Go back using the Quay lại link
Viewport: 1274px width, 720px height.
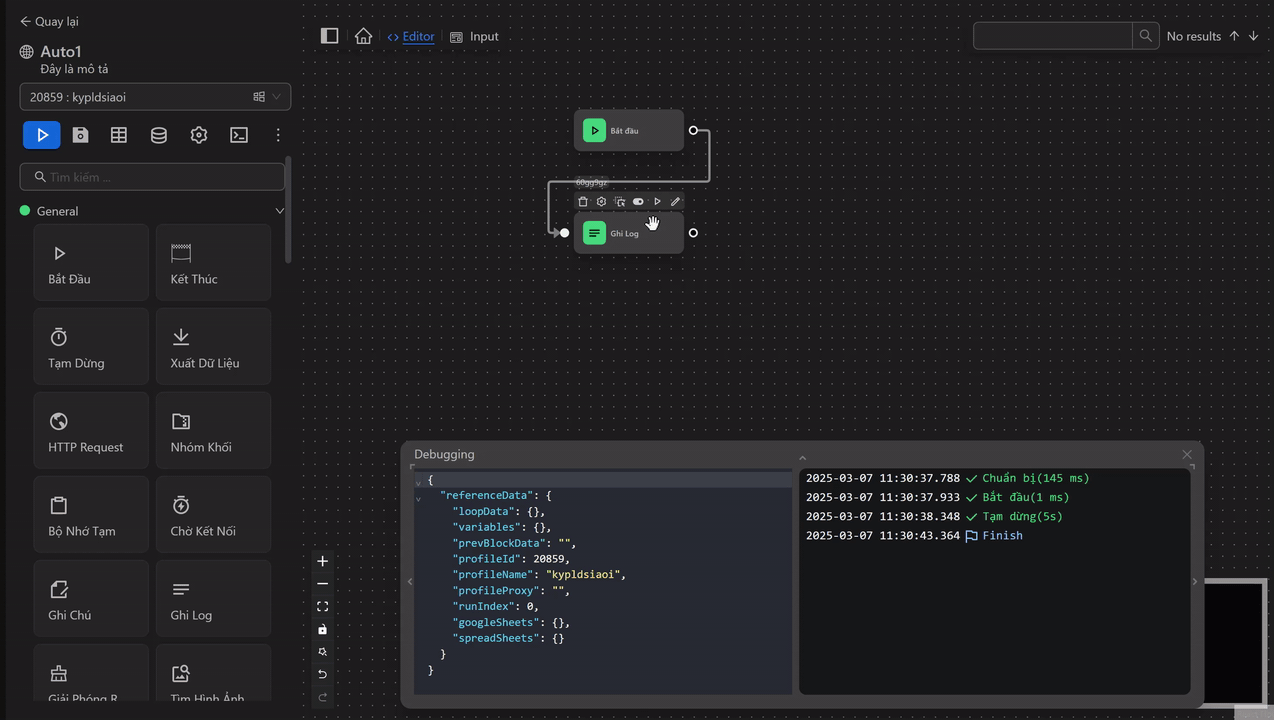point(47,21)
